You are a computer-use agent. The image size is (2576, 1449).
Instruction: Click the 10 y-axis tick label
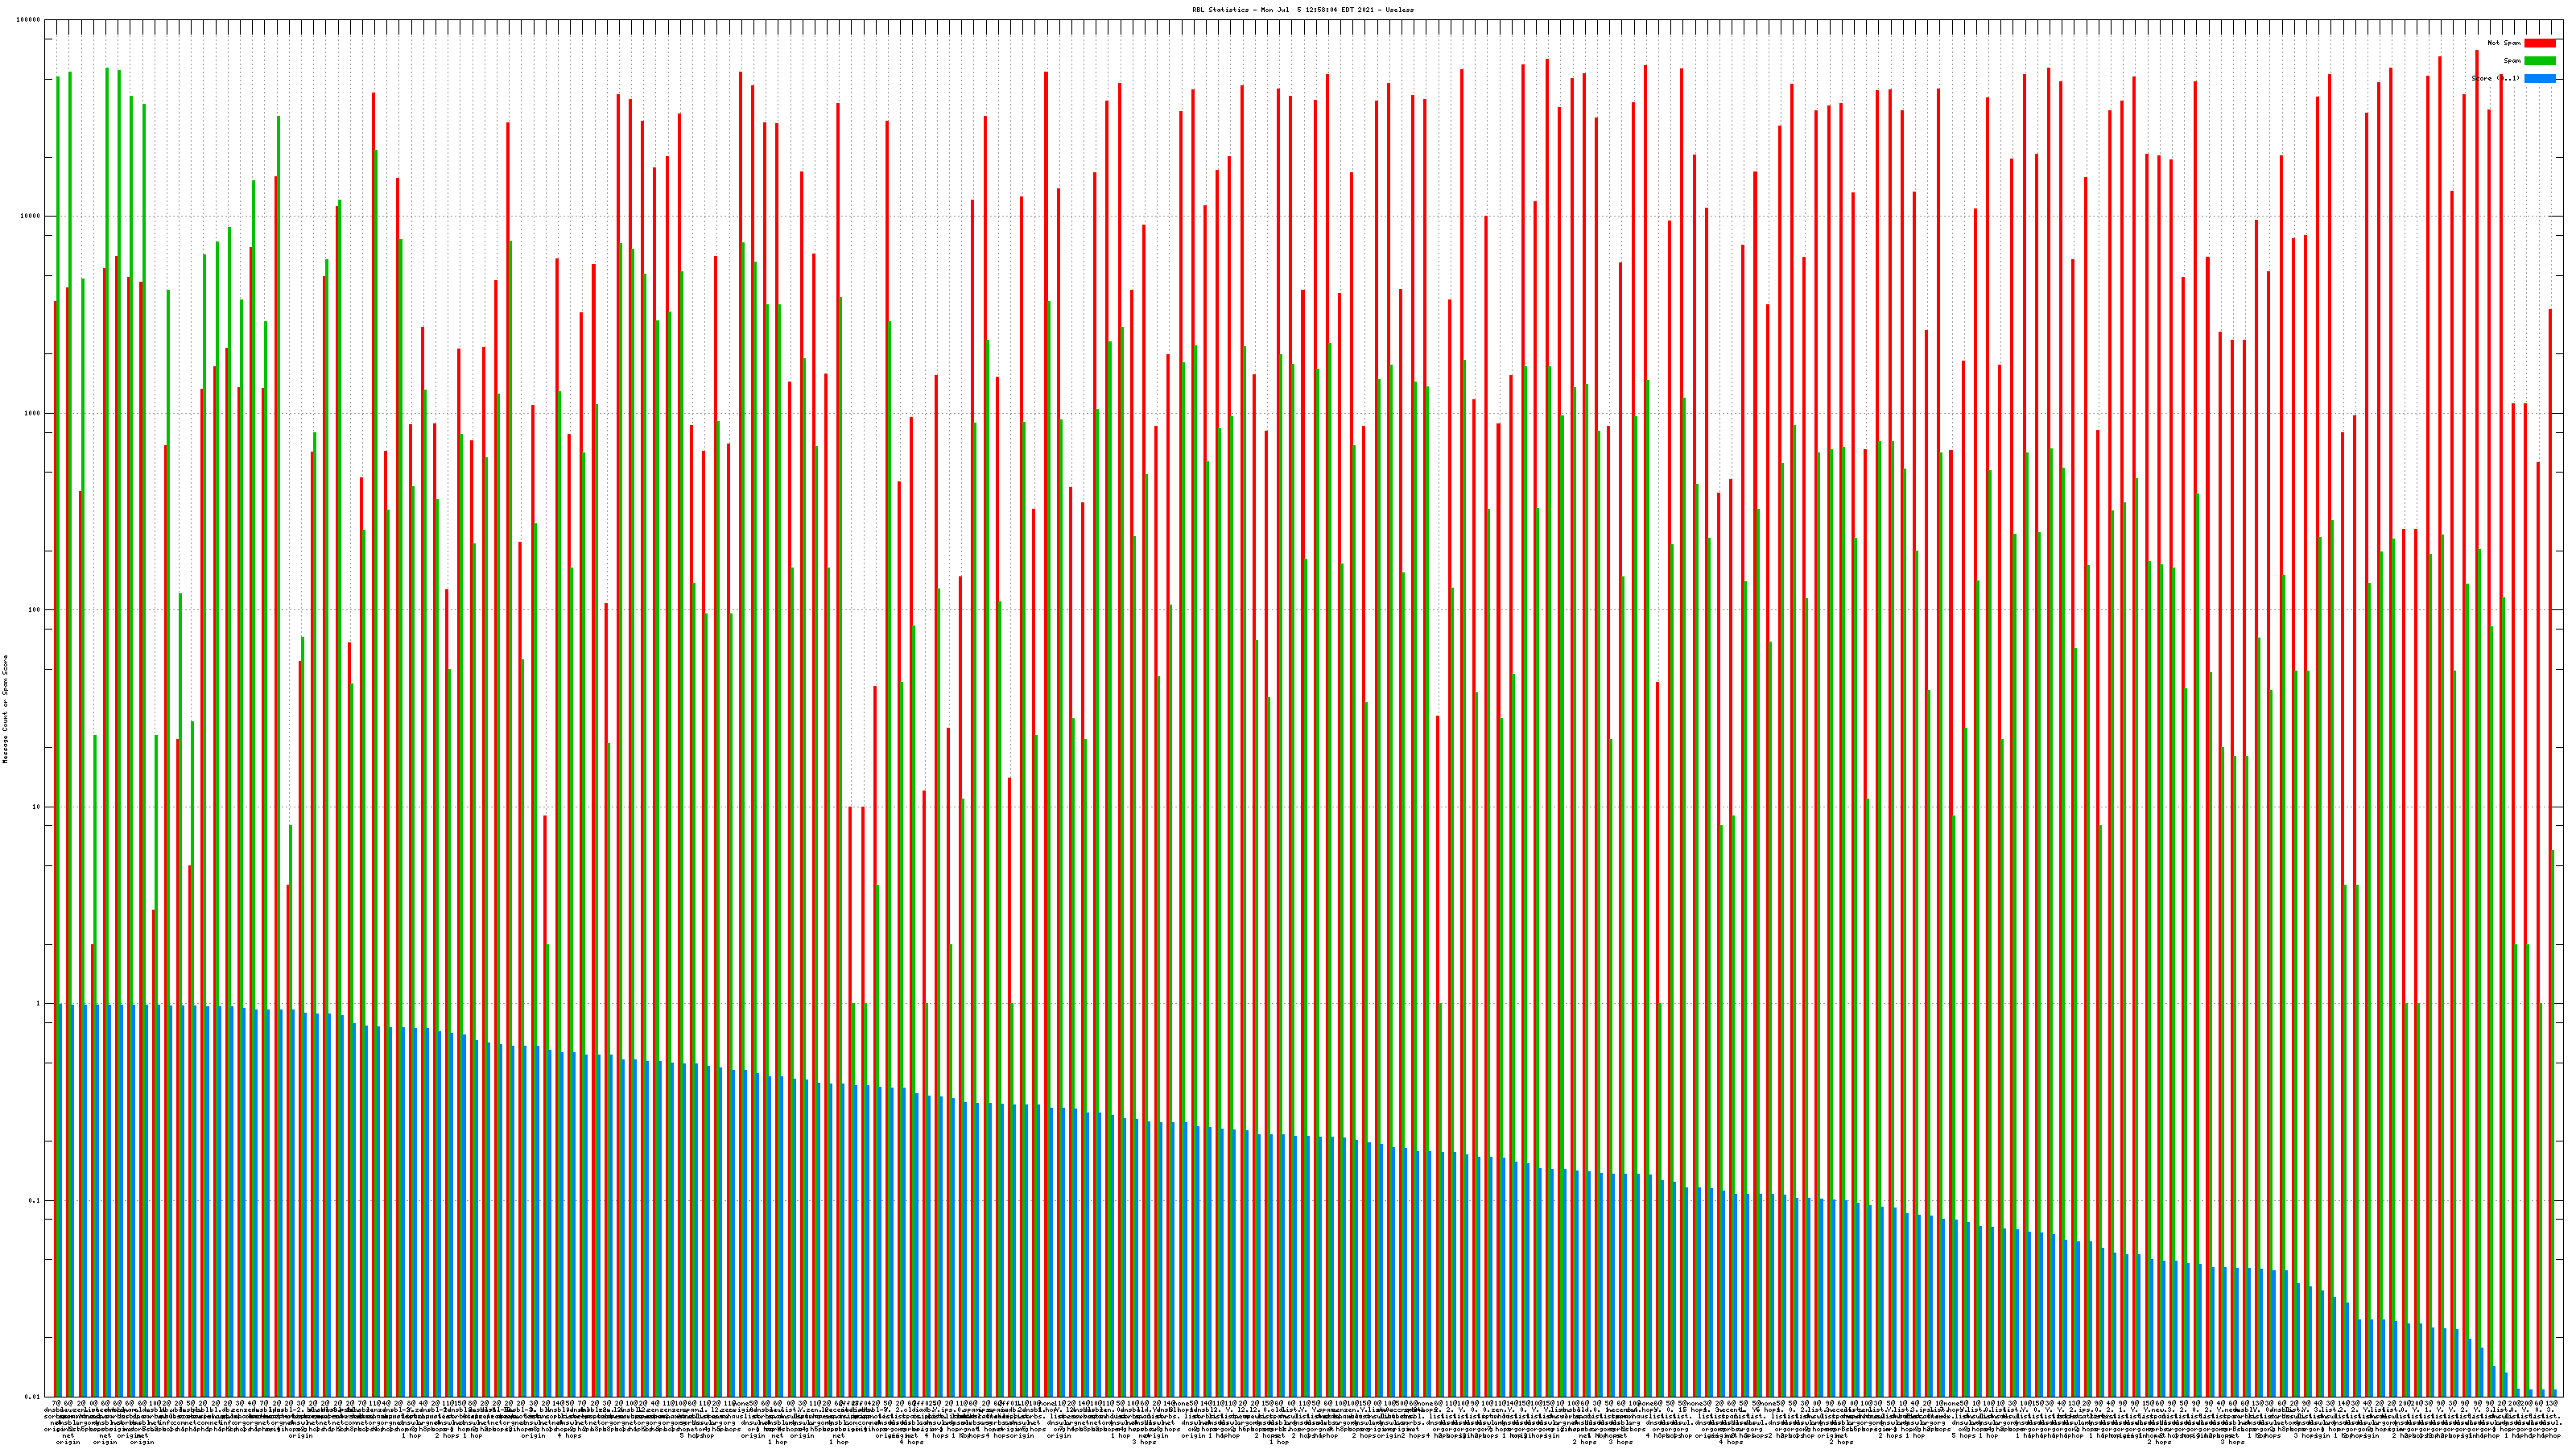pos(37,807)
